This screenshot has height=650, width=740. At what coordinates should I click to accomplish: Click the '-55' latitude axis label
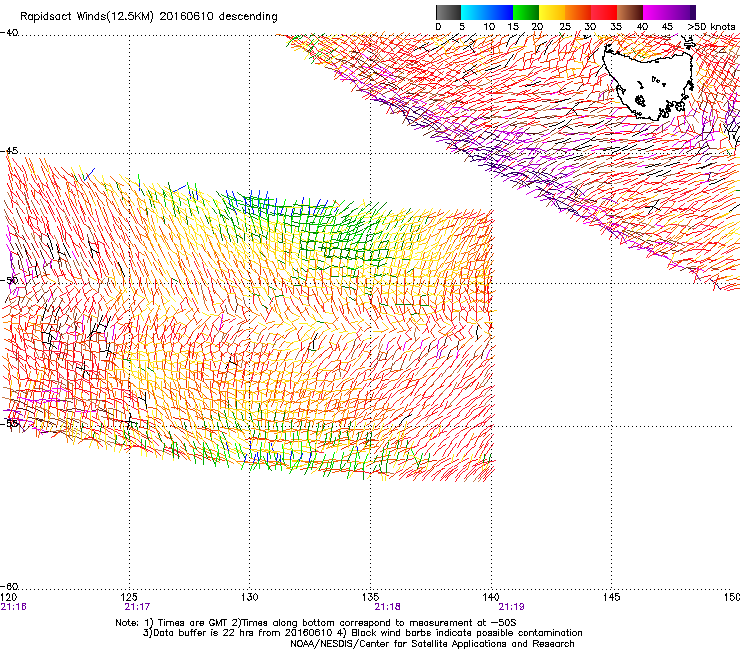point(9,423)
